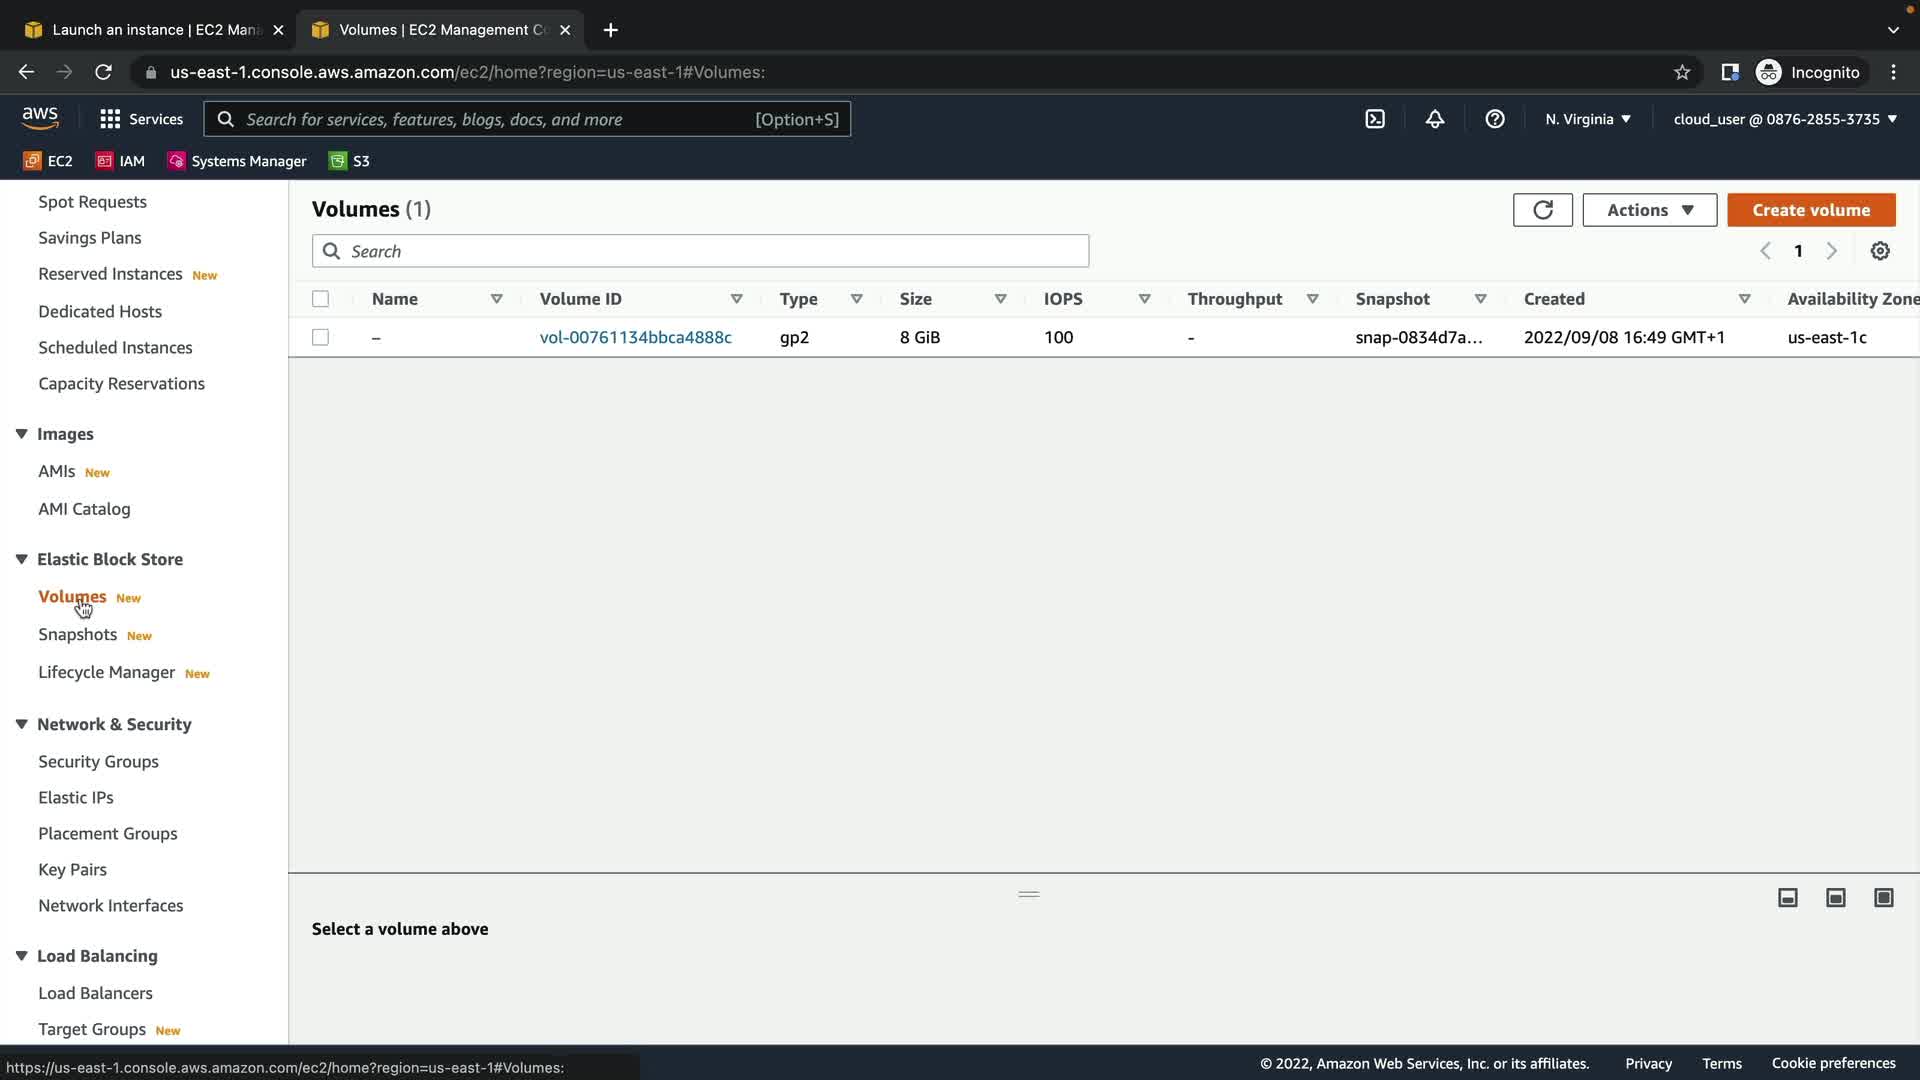Open volume vol-00761134bbca4888c link
1920x1080 pixels.
[x=635, y=337]
